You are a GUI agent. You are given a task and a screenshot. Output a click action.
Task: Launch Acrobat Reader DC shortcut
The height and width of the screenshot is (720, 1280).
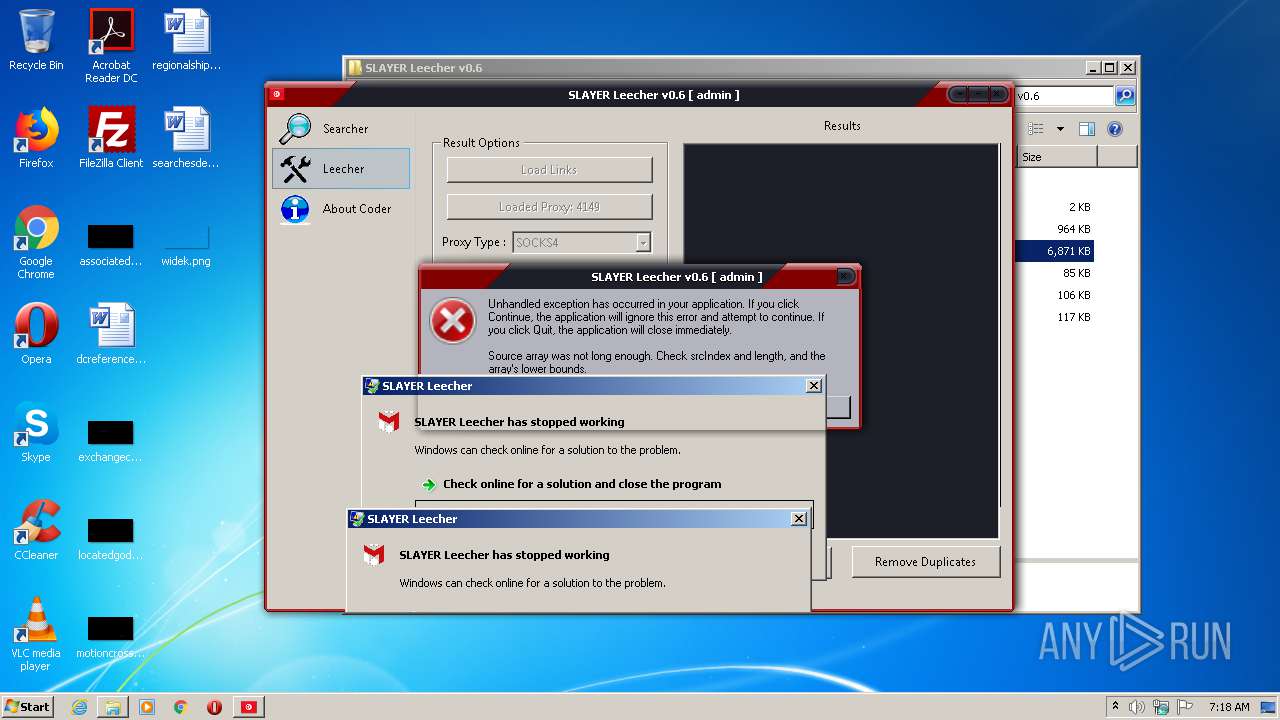[x=111, y=45]
